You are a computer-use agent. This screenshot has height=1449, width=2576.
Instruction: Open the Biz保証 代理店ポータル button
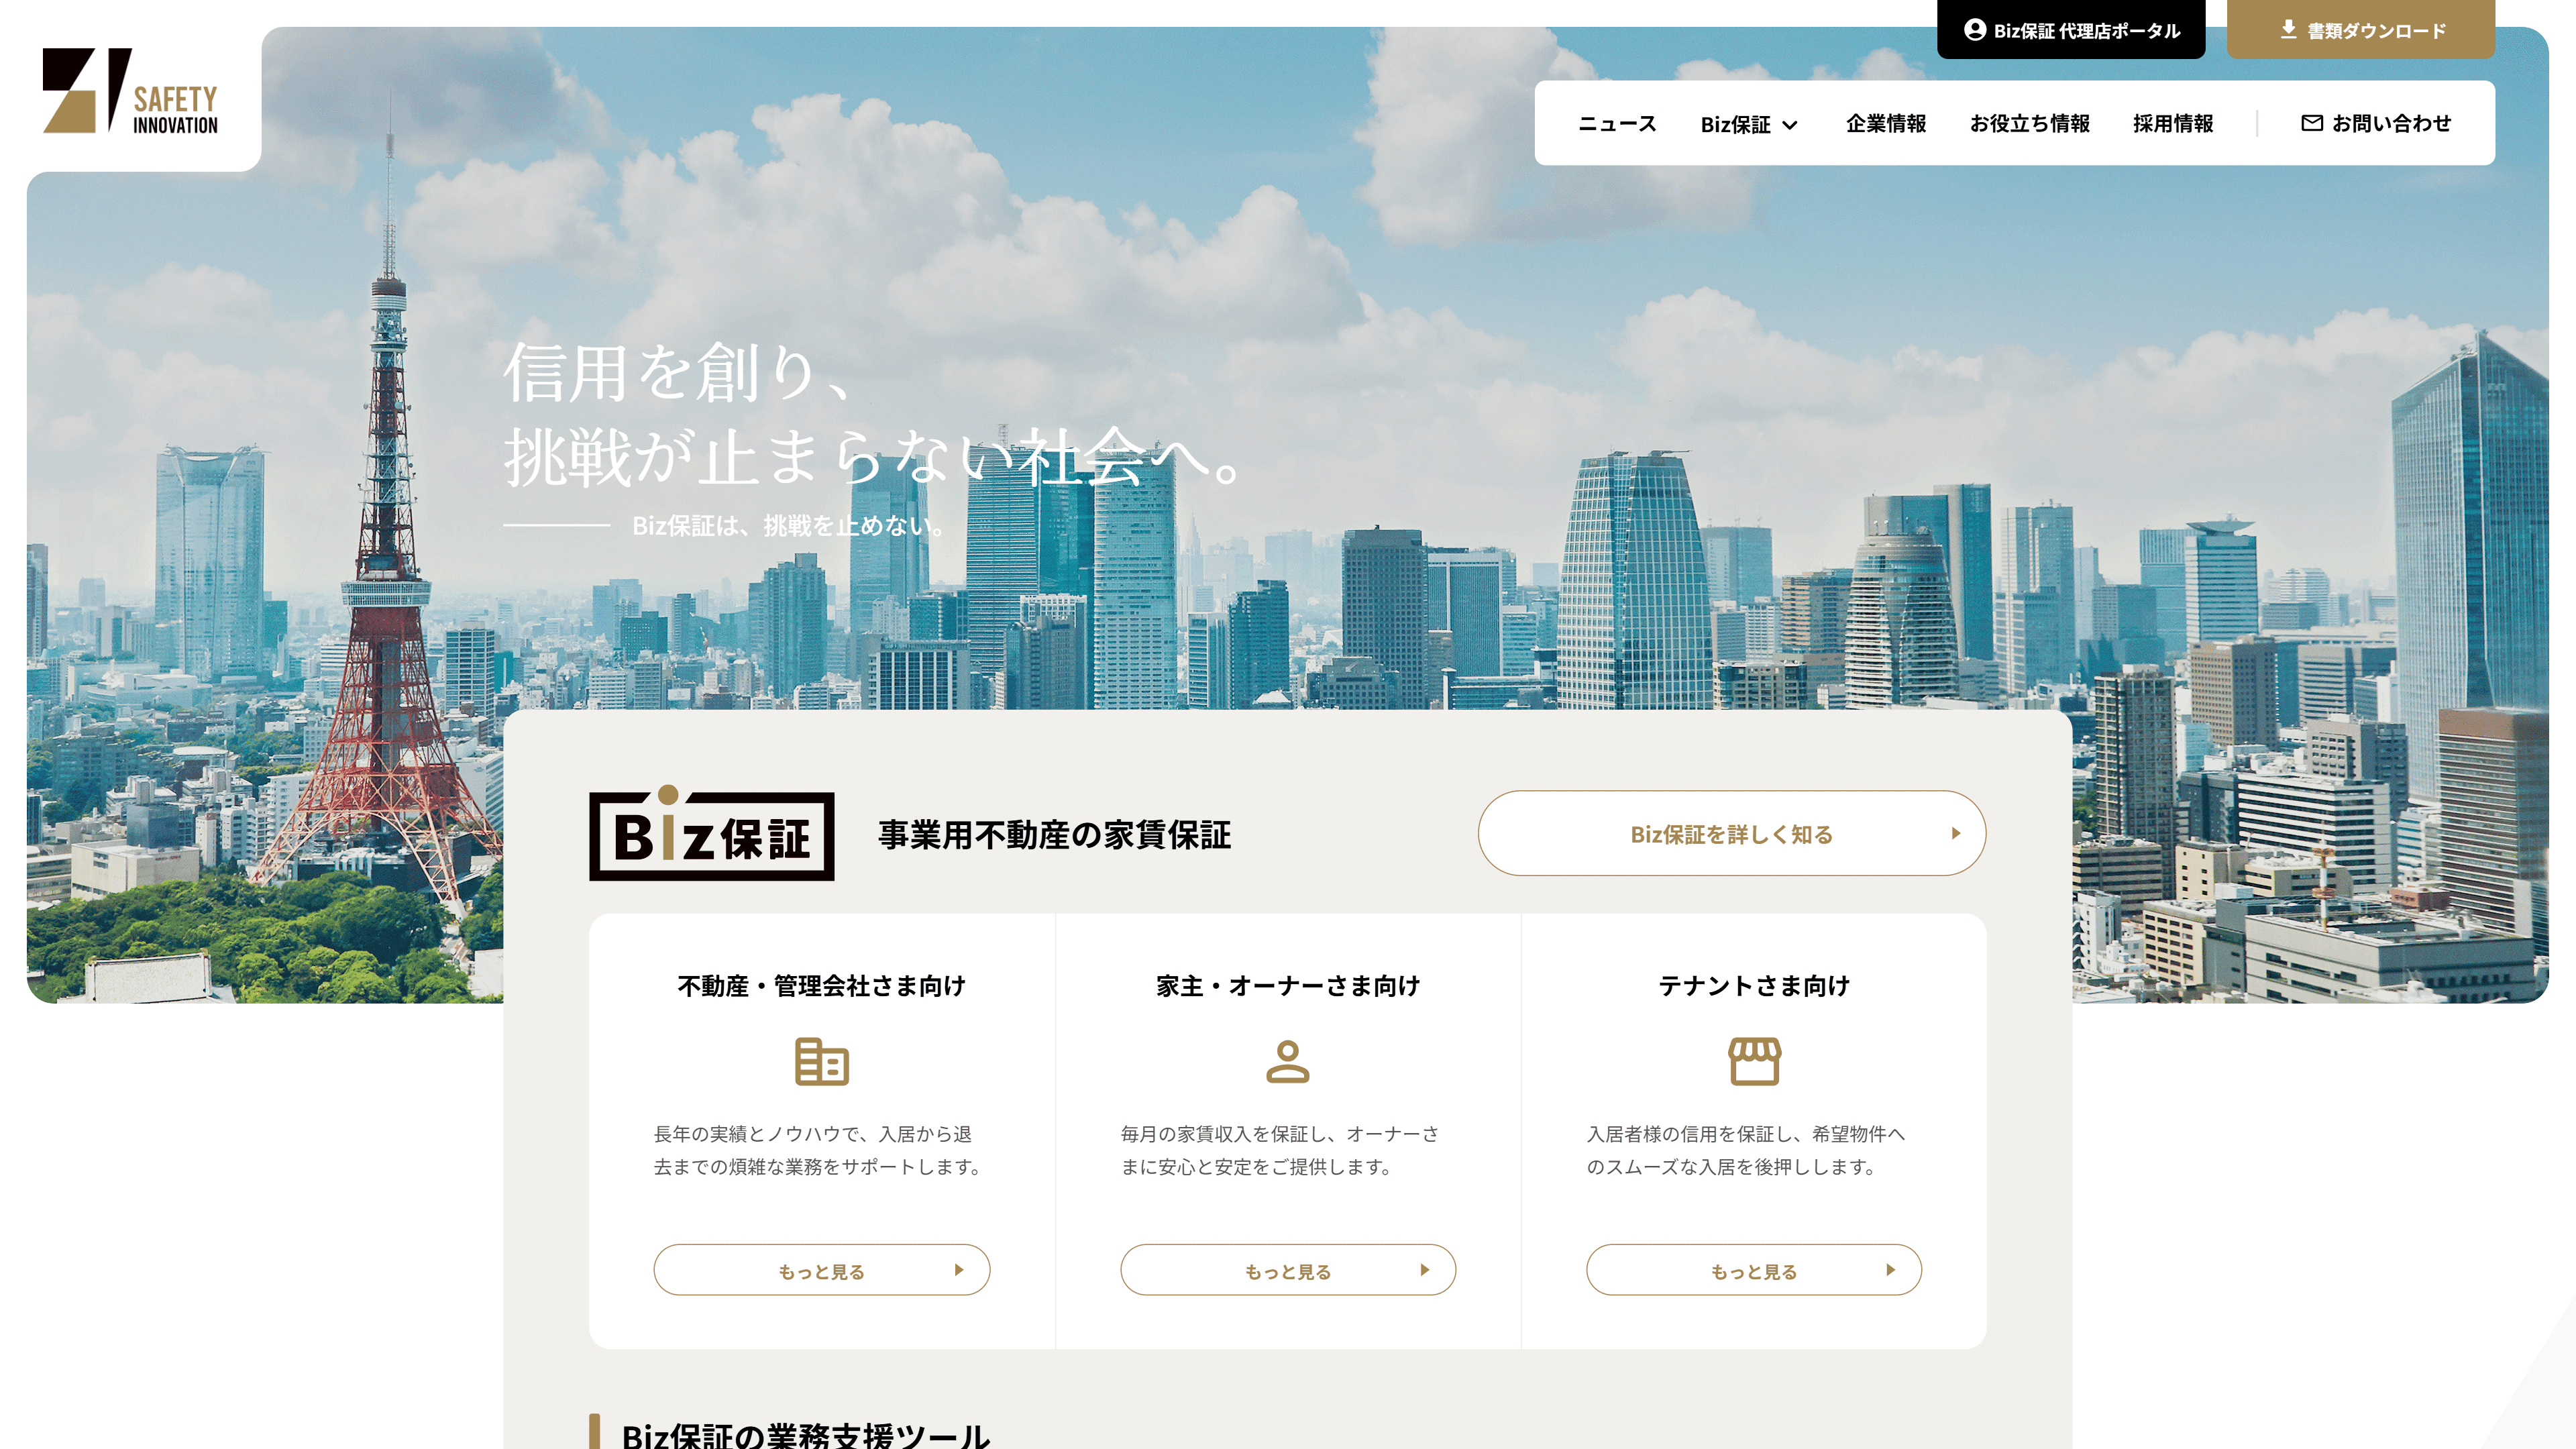(2070, 30)
